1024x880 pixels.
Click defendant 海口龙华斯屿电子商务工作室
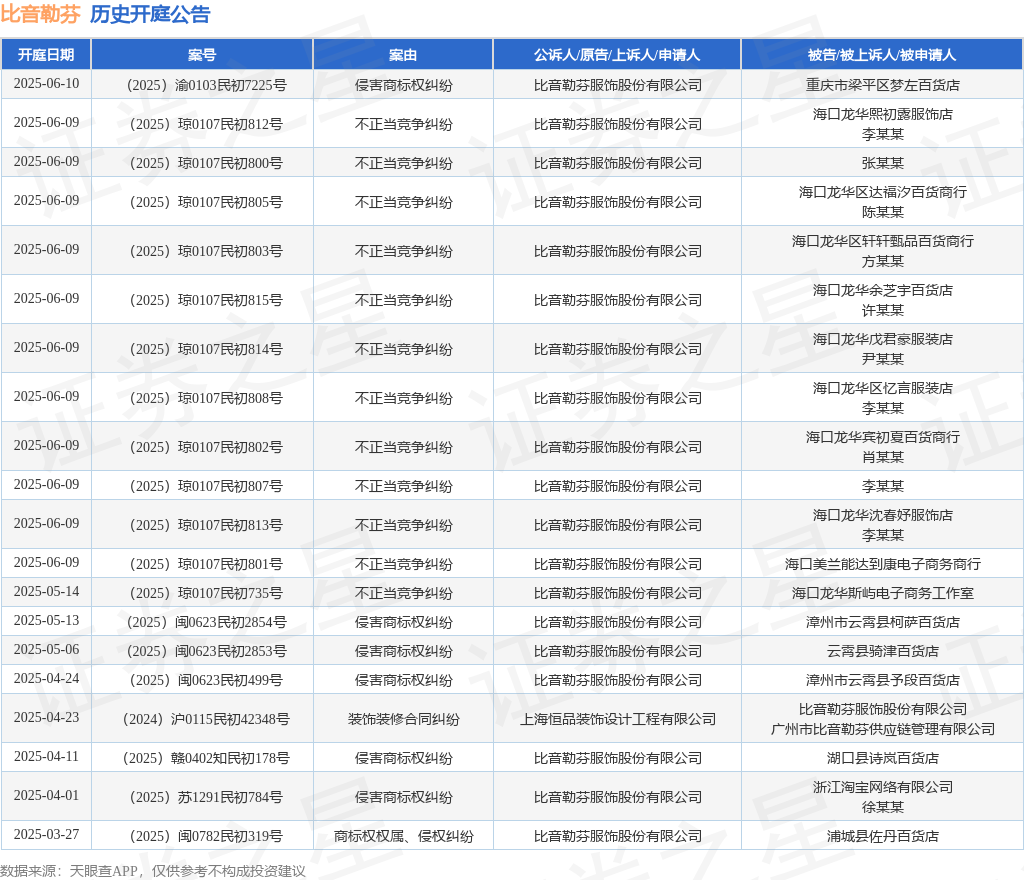[882, 593]
